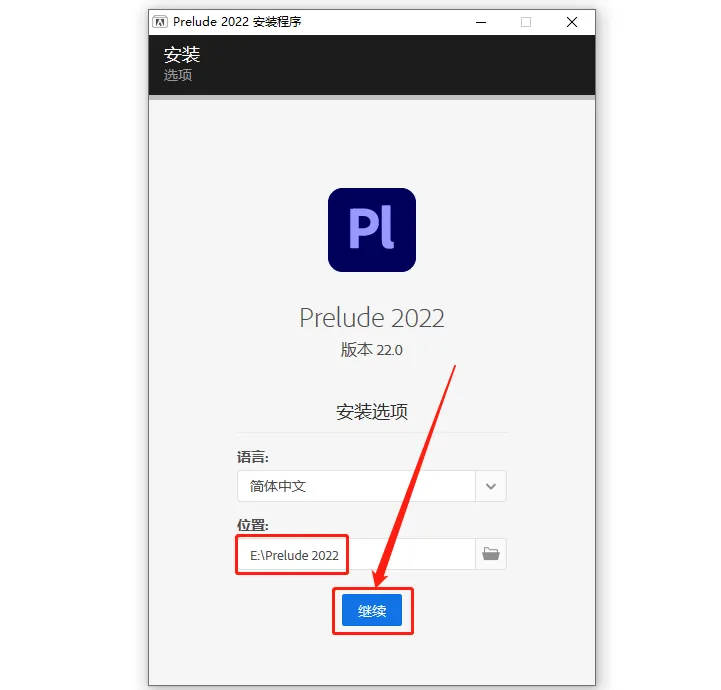Image resolution: width=721 pixels, height=690 pixels.
Task: Click the 安装选项 section heading
Action: tap(372, 412)
